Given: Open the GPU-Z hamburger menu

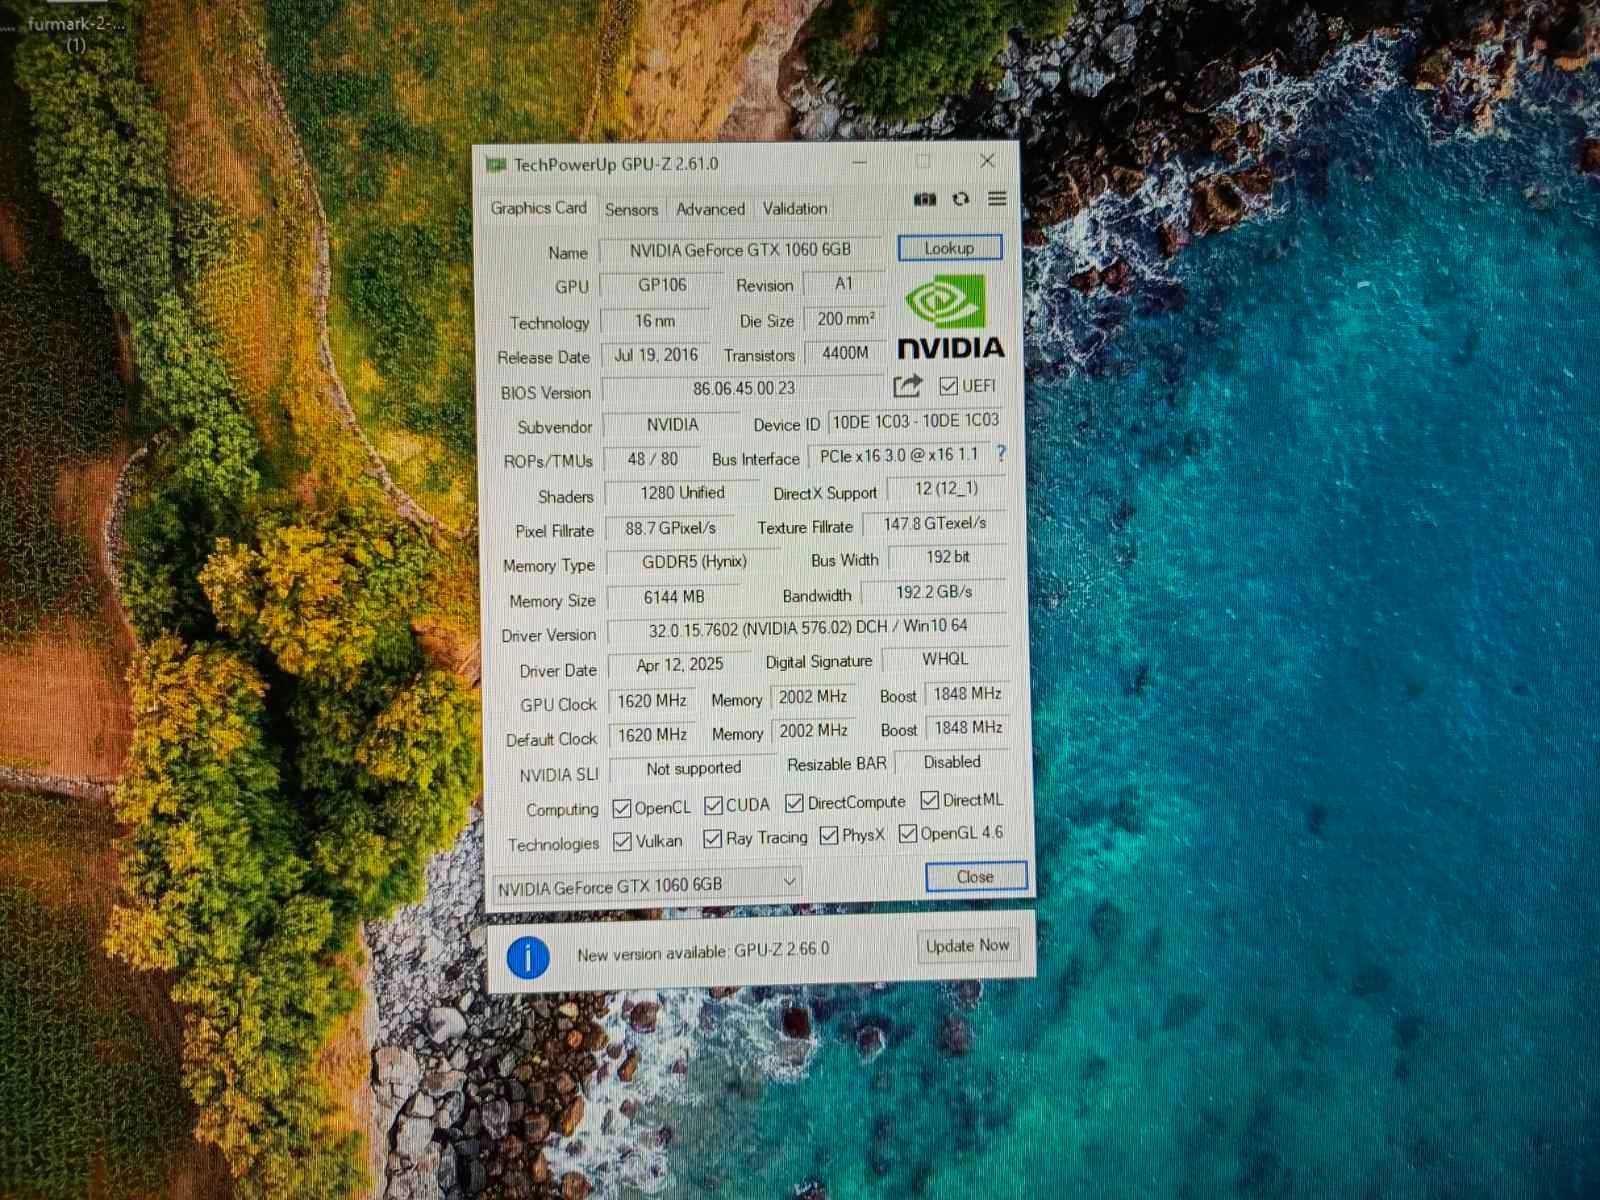Looking at the screenshot, I should tap(997, 198).
